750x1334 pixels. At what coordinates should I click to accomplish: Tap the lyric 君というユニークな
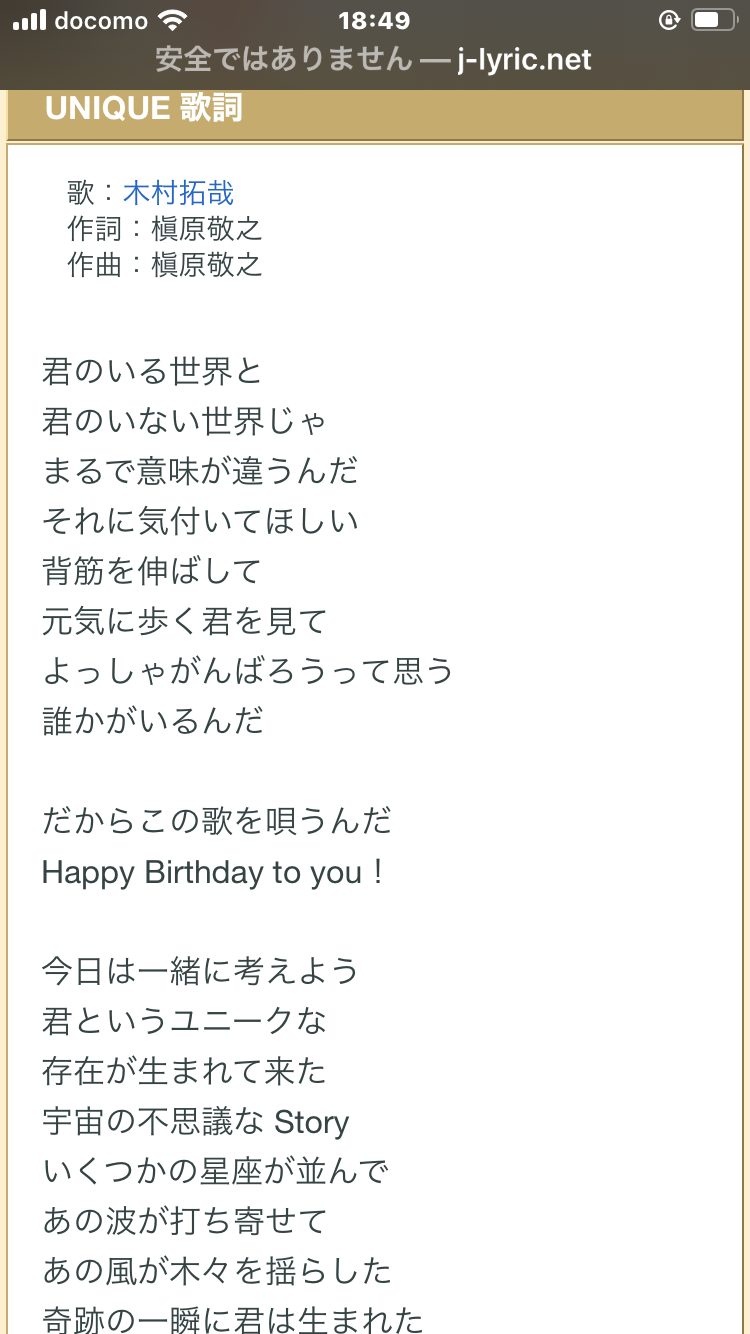185,1021
